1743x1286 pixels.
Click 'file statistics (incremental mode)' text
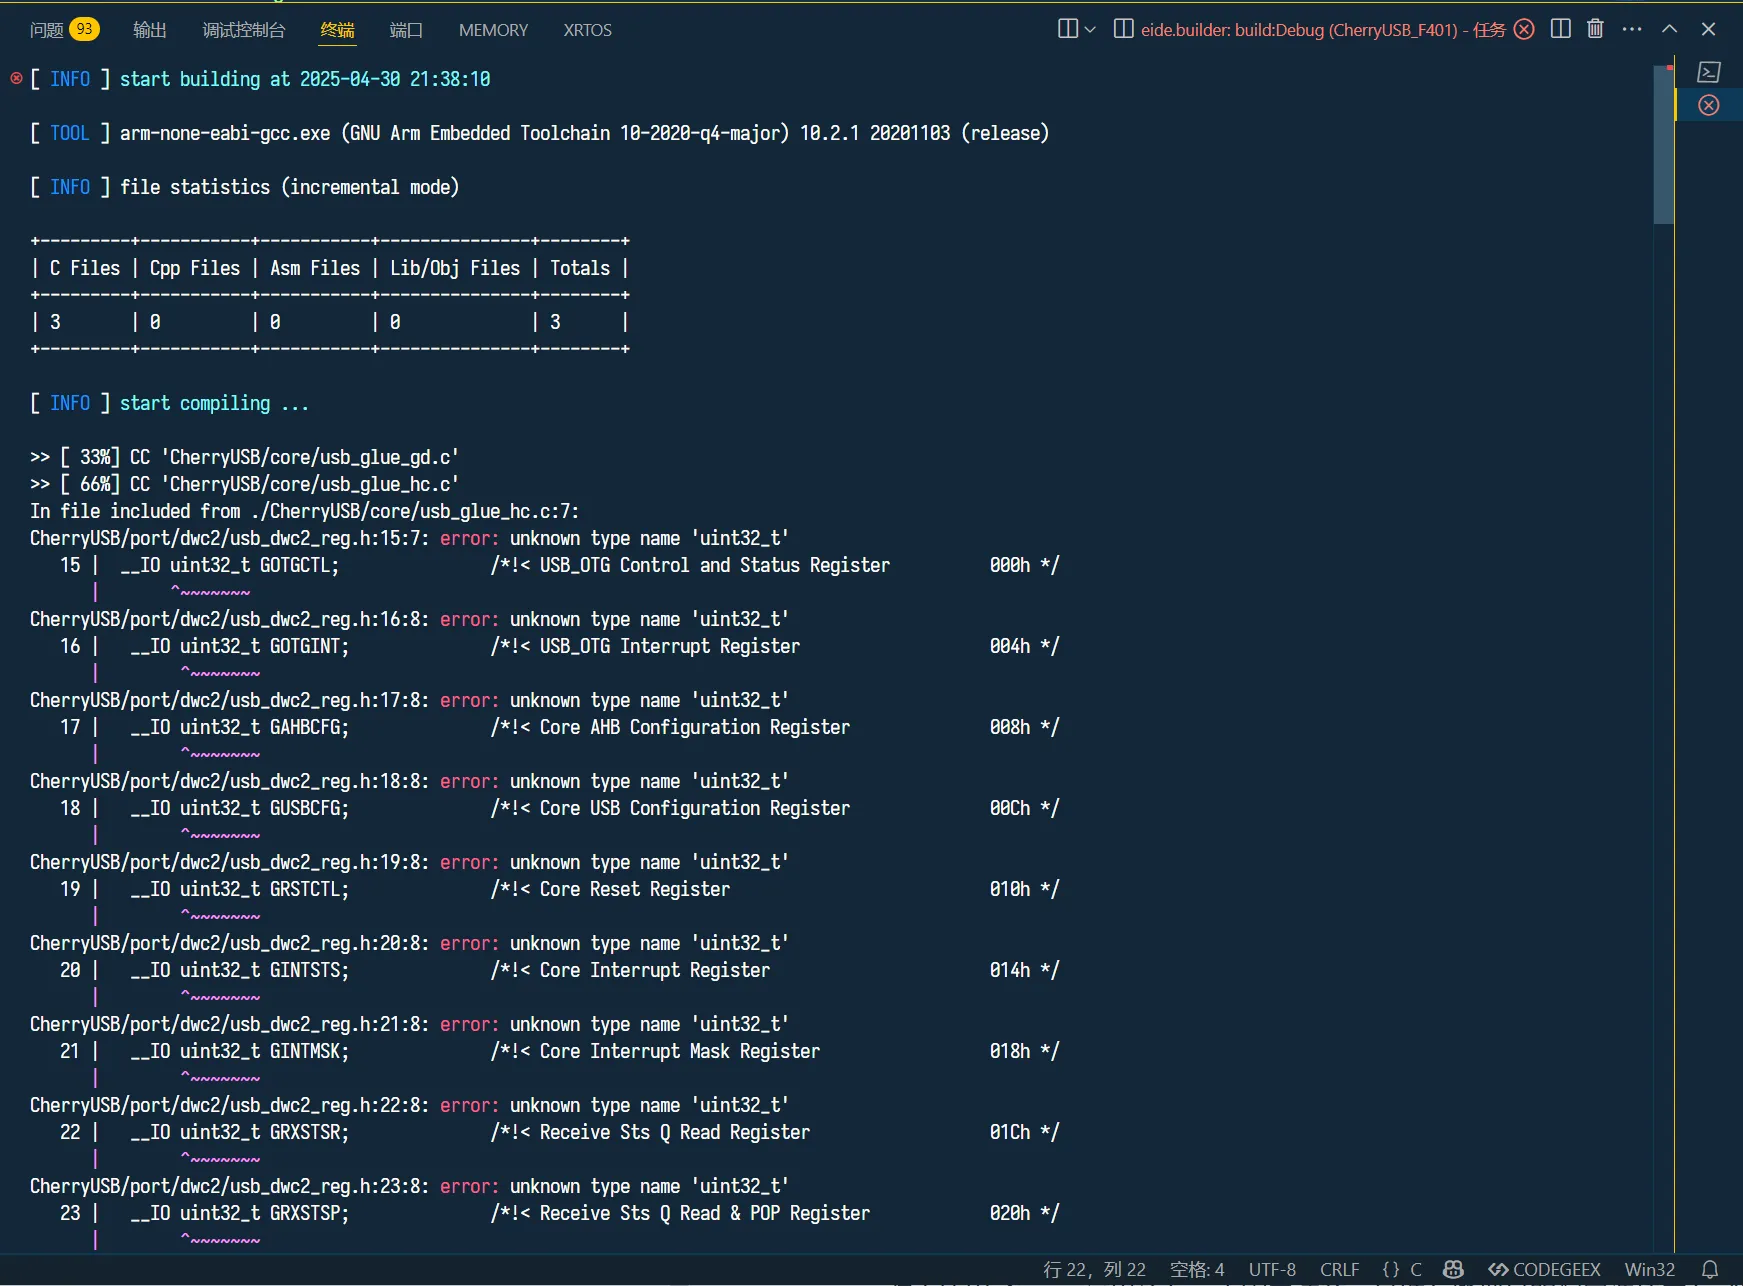point(290,187)
